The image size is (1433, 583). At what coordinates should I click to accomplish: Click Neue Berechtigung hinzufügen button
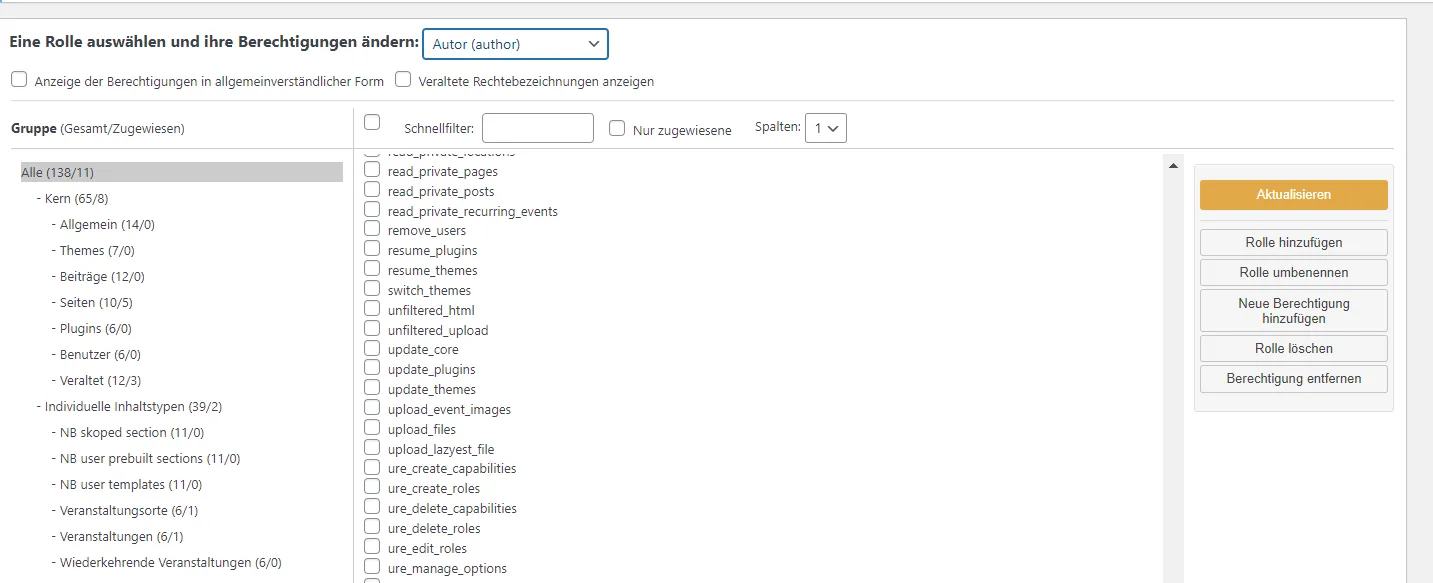coord(1293,310)
